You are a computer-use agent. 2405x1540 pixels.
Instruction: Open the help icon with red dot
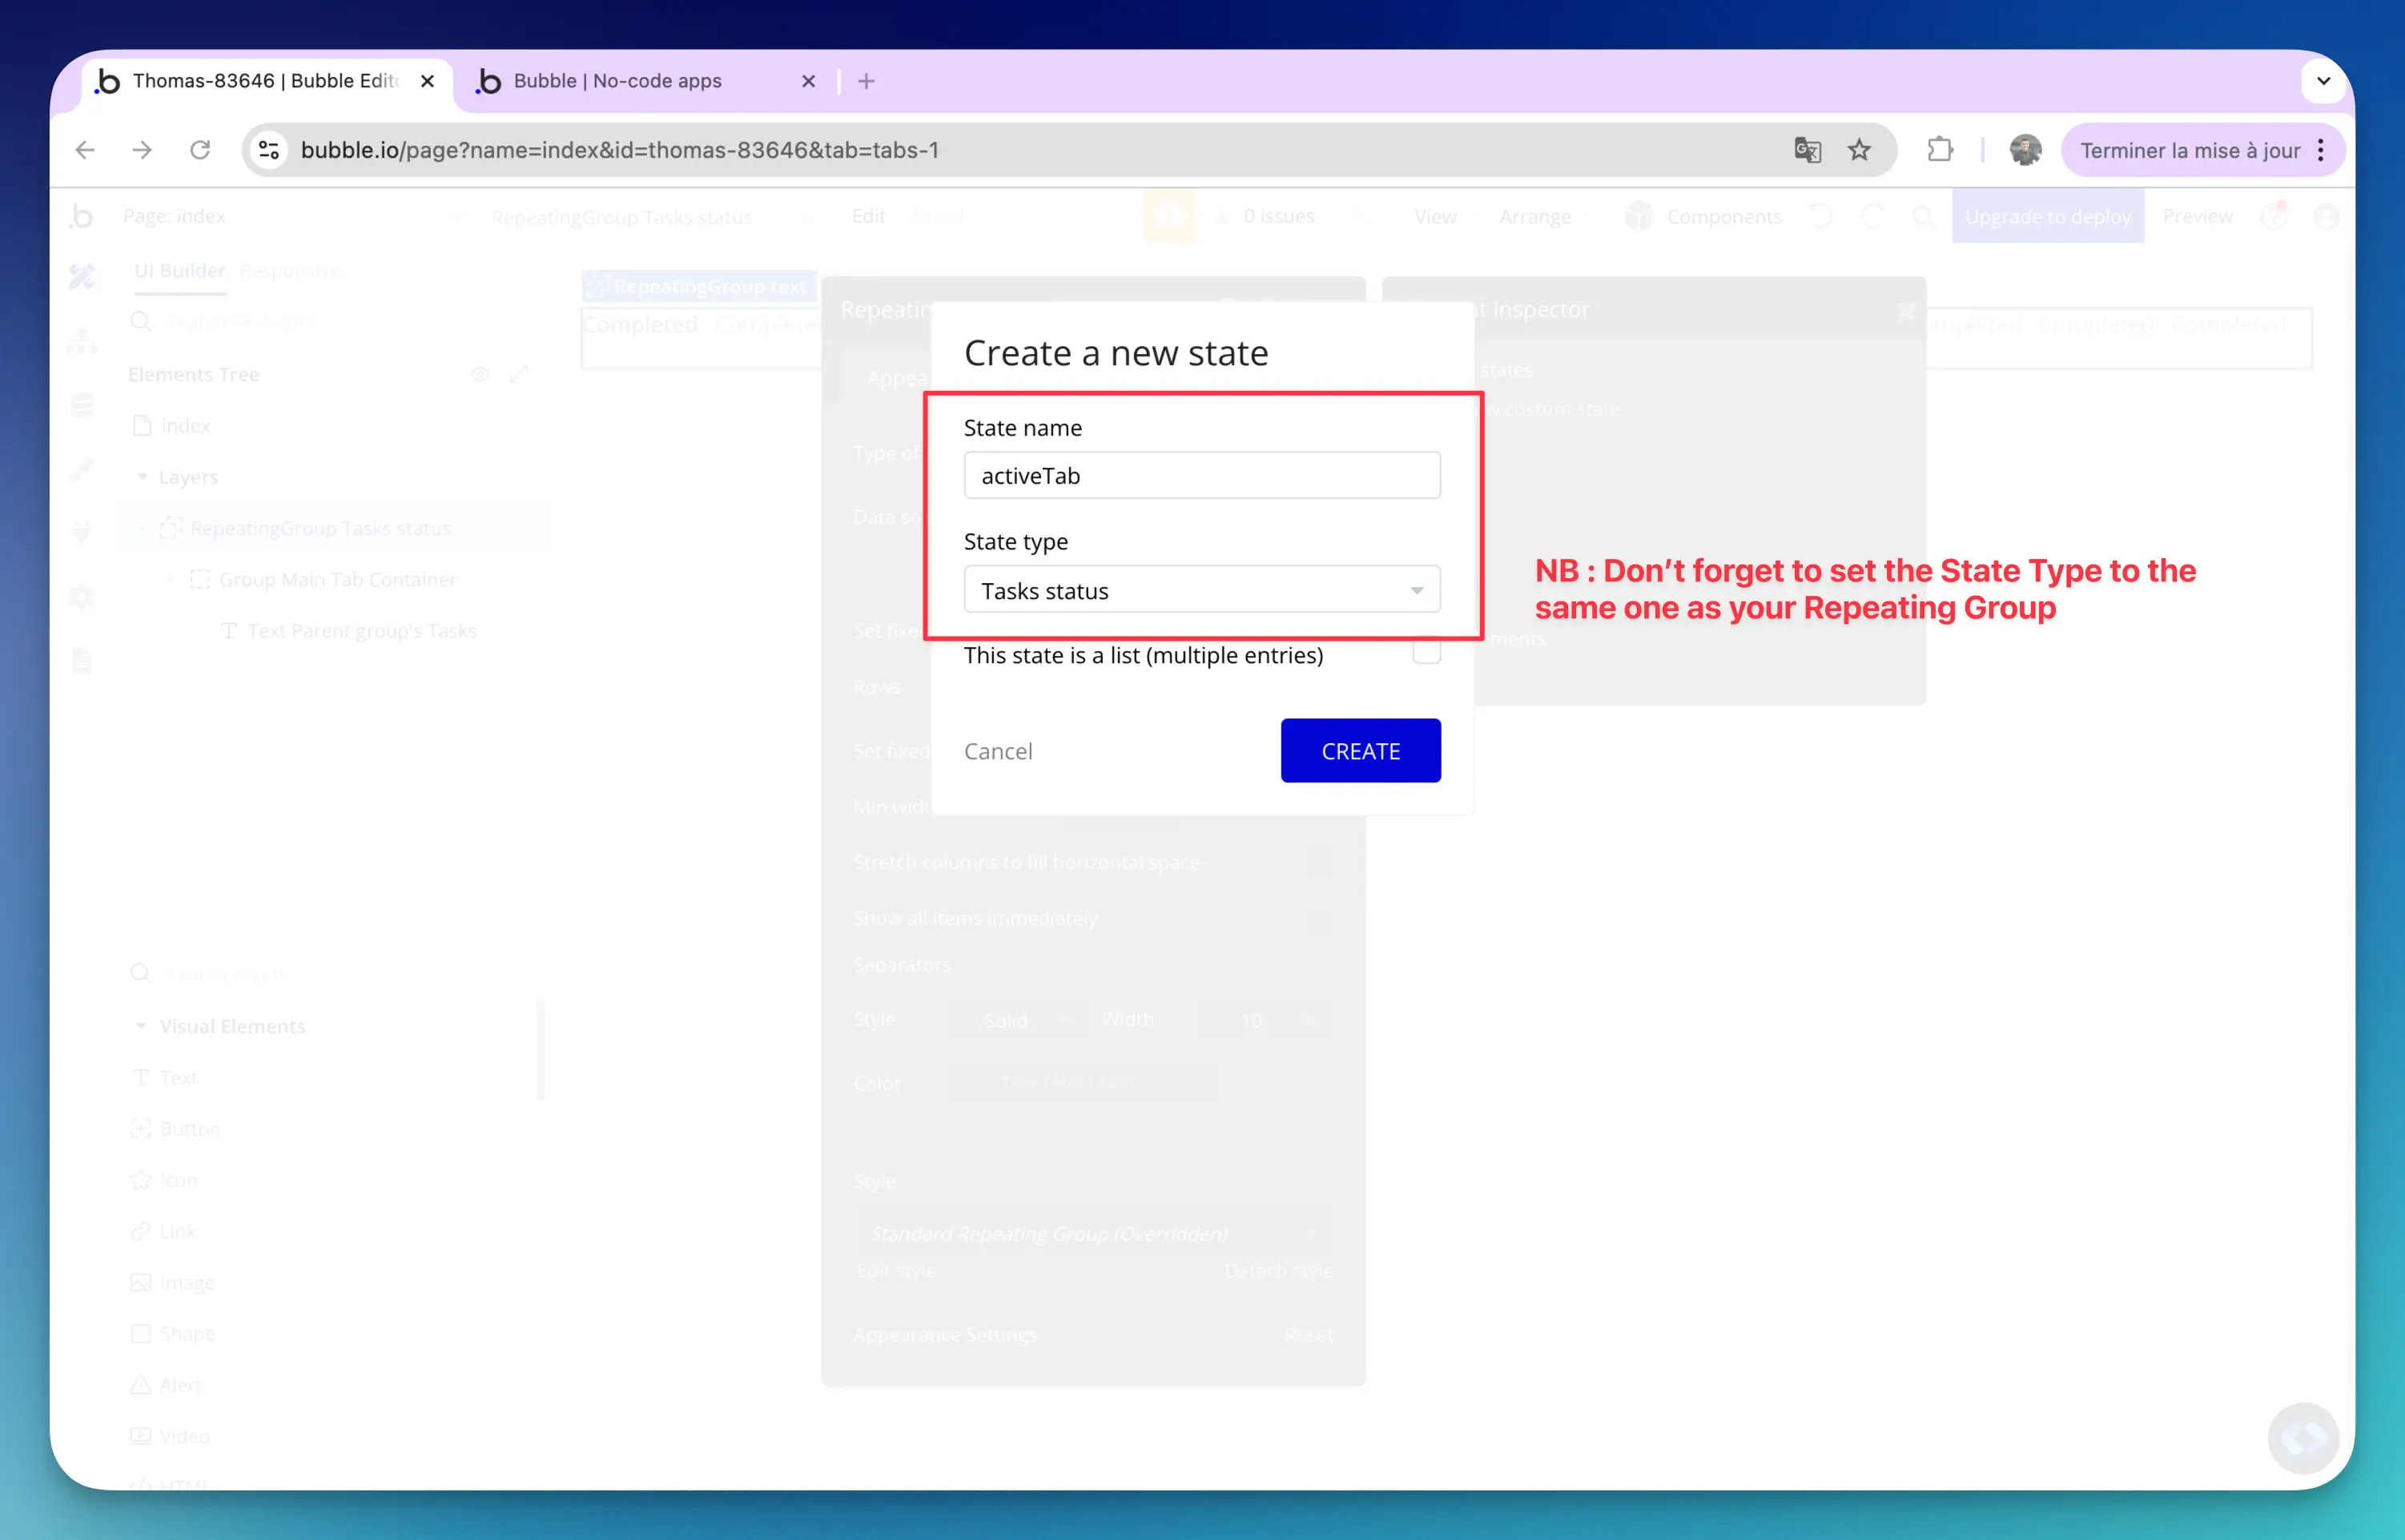click(x=2274, y=216)
